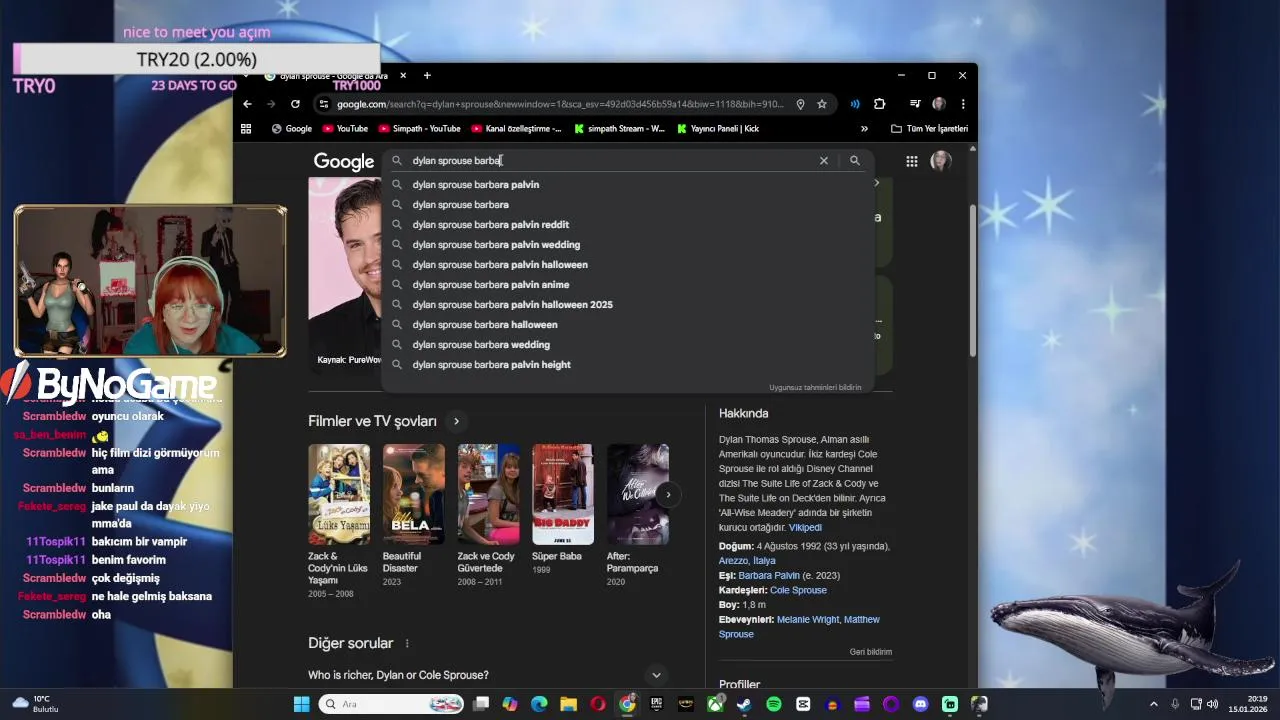Follow the Vikipedi link

805,528
